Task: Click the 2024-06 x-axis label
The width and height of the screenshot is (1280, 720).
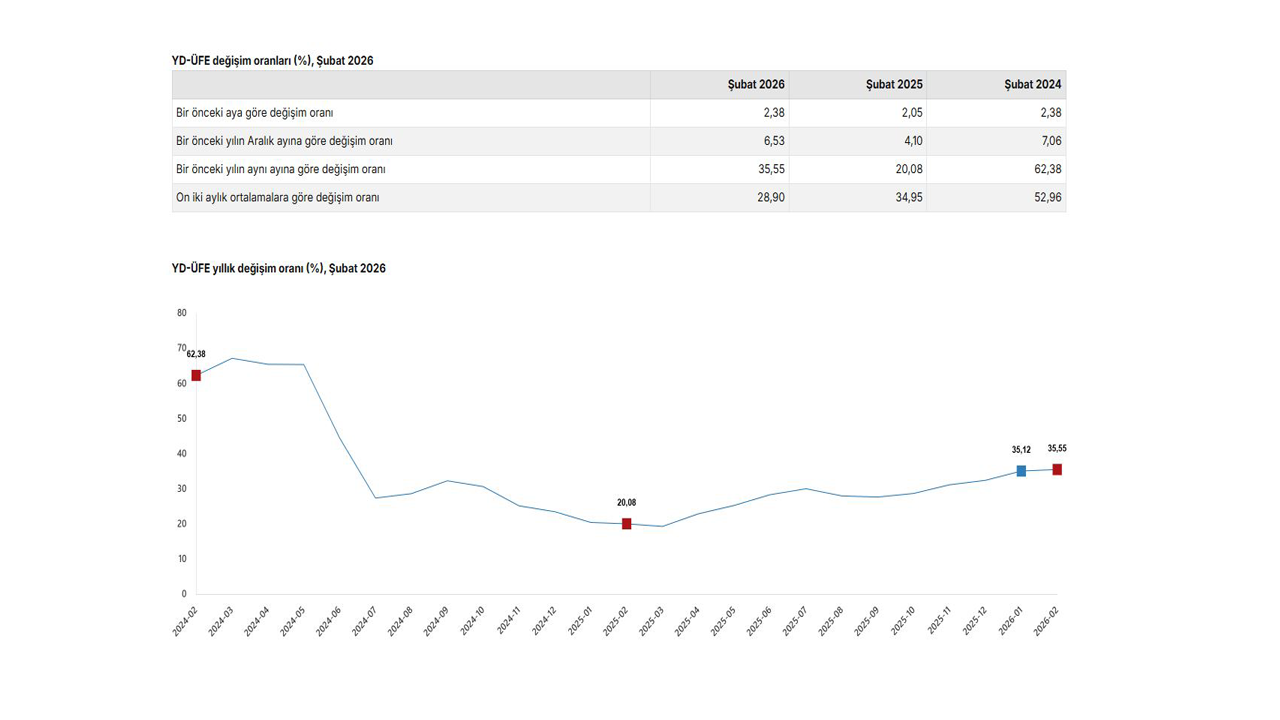Action: [x=329, y=622]
